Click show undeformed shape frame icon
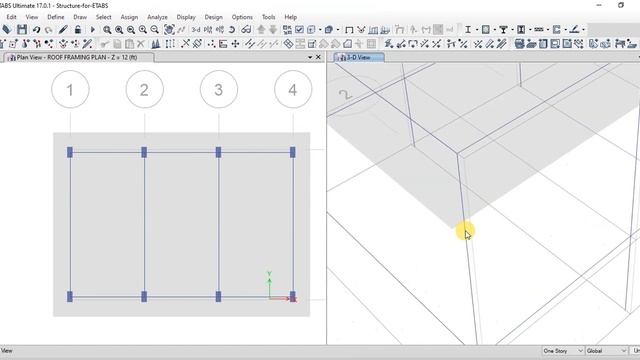640x360 pixels. coord(349,30)
